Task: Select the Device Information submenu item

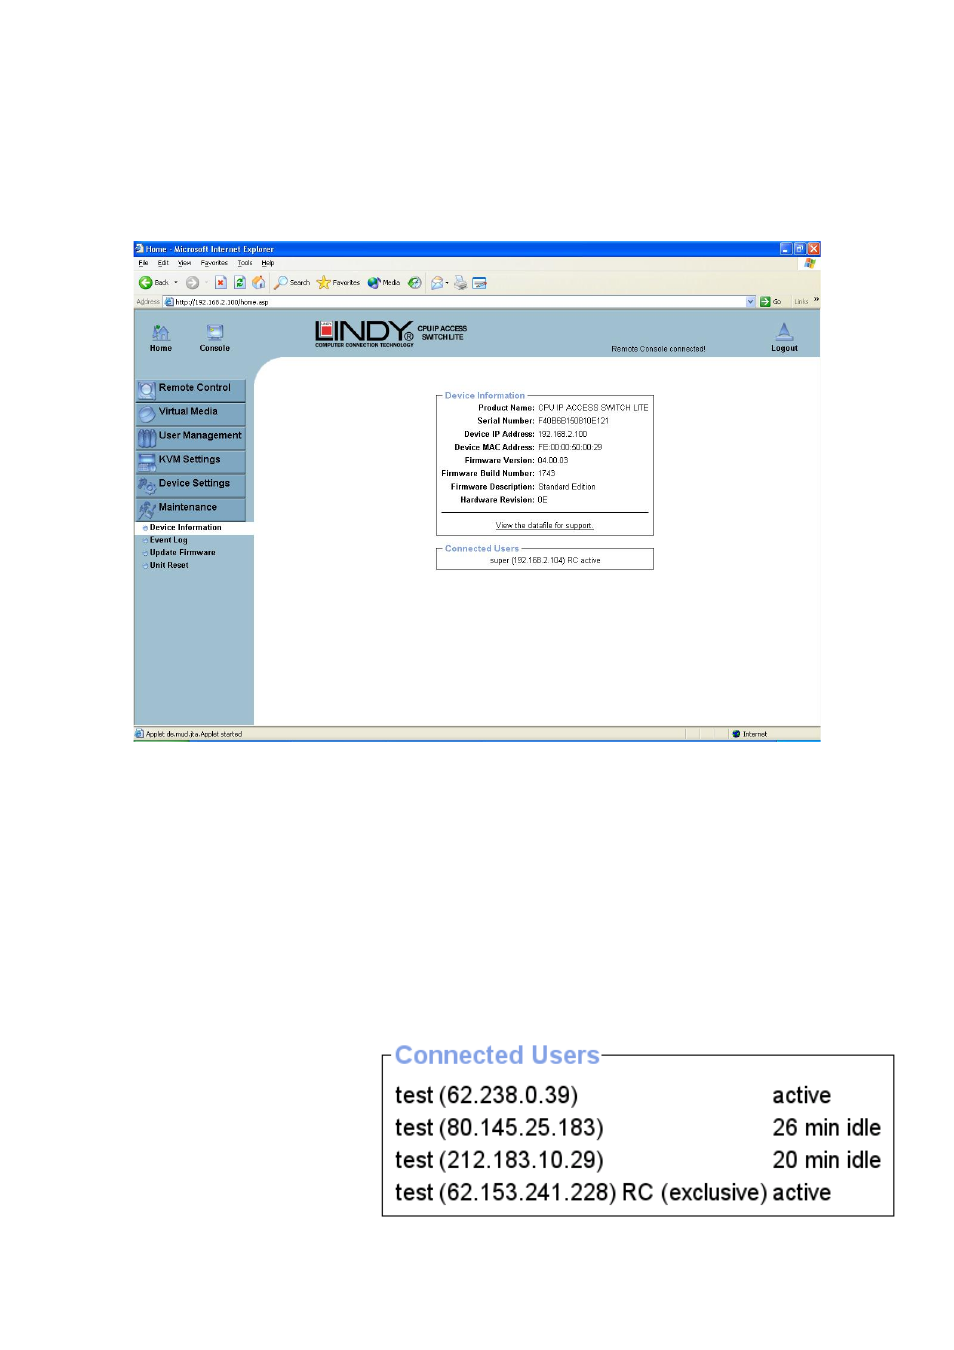Action: click(x=185, y=527)
